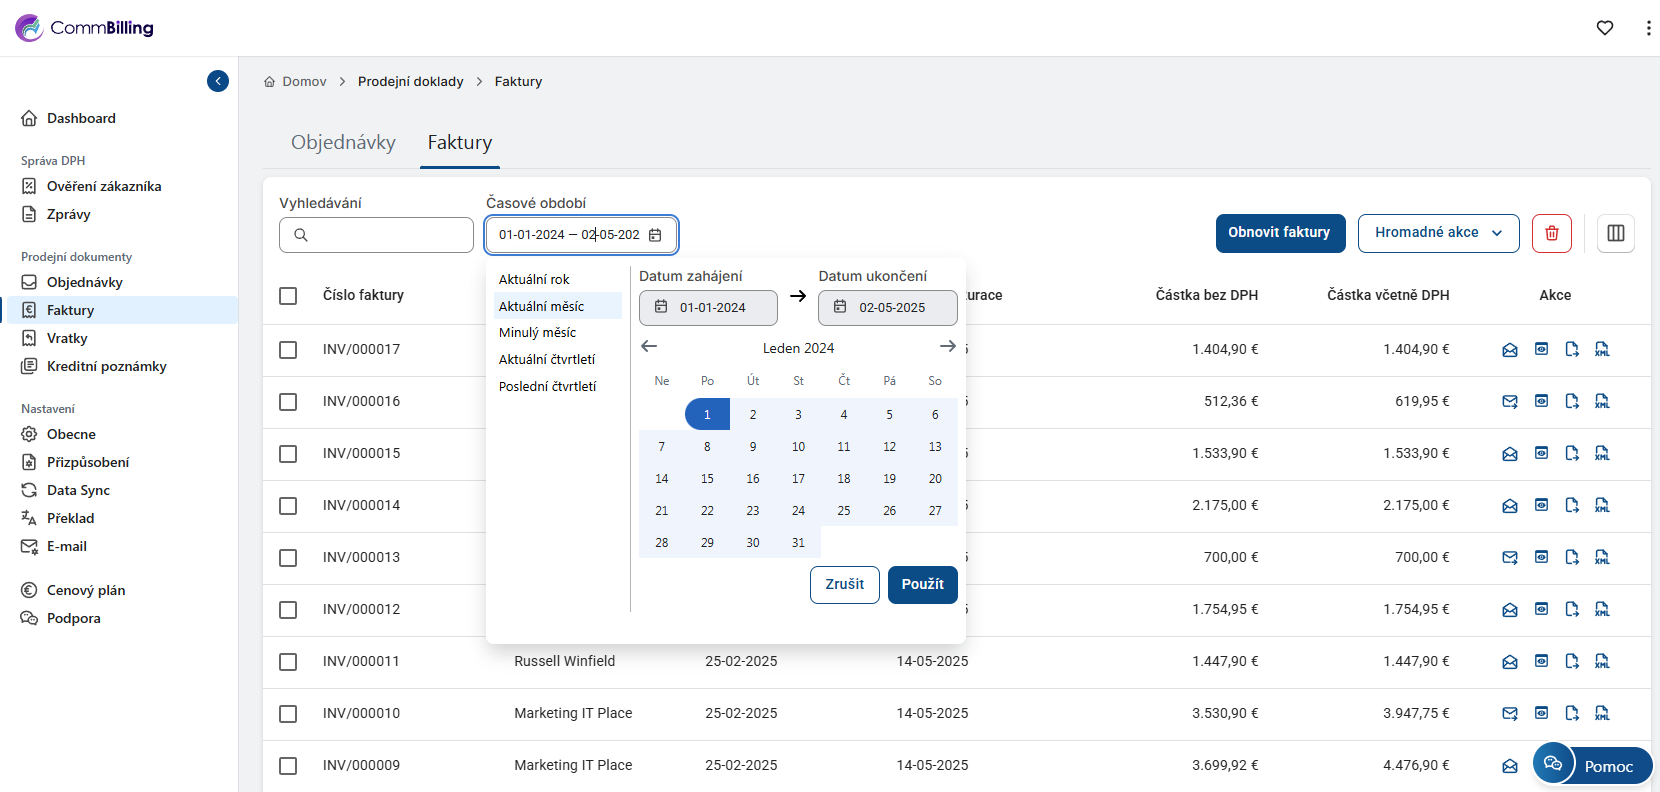Expand the Hromadné akce dropdown
1660x792 pixels.
[x=1437, y=233]
